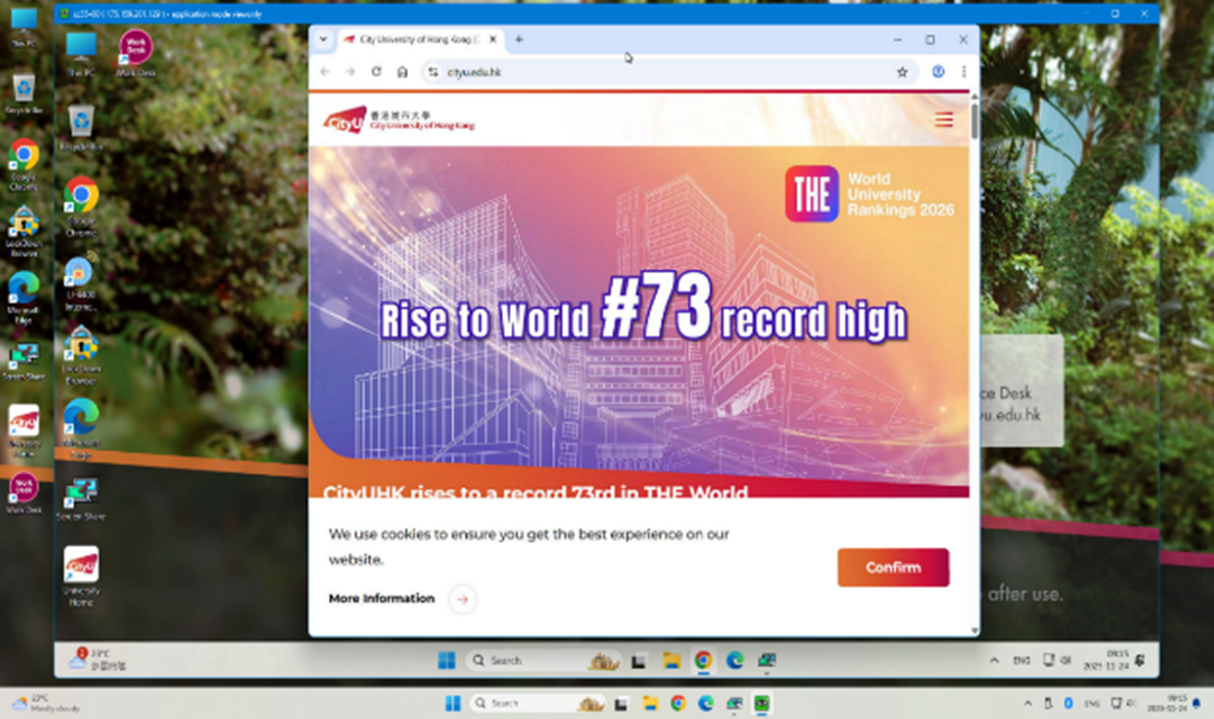Click the cityu.edu.hk address bar
1214x719 pixels.
click(668, 72)
